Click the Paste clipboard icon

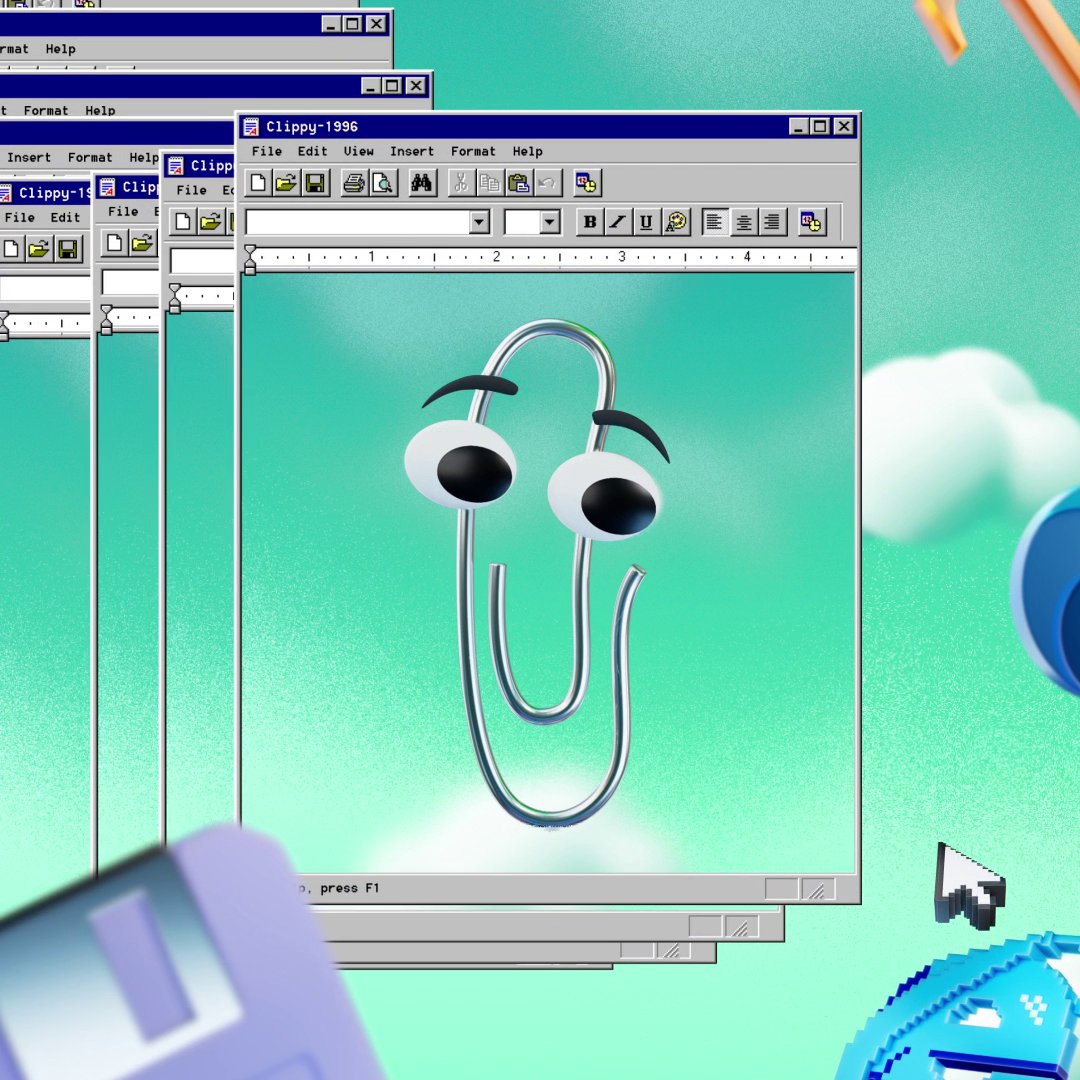[x=518, y=183]
